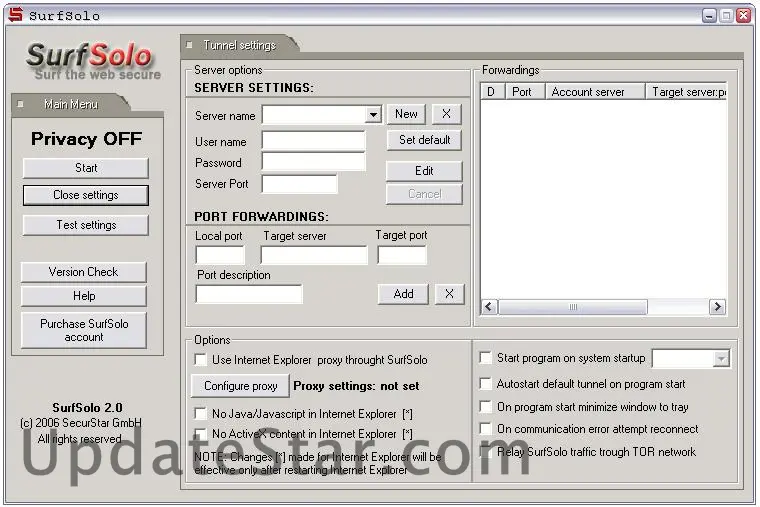Check On program start minimize to tray
Screen dimensions: 760x507
(485, 407)
